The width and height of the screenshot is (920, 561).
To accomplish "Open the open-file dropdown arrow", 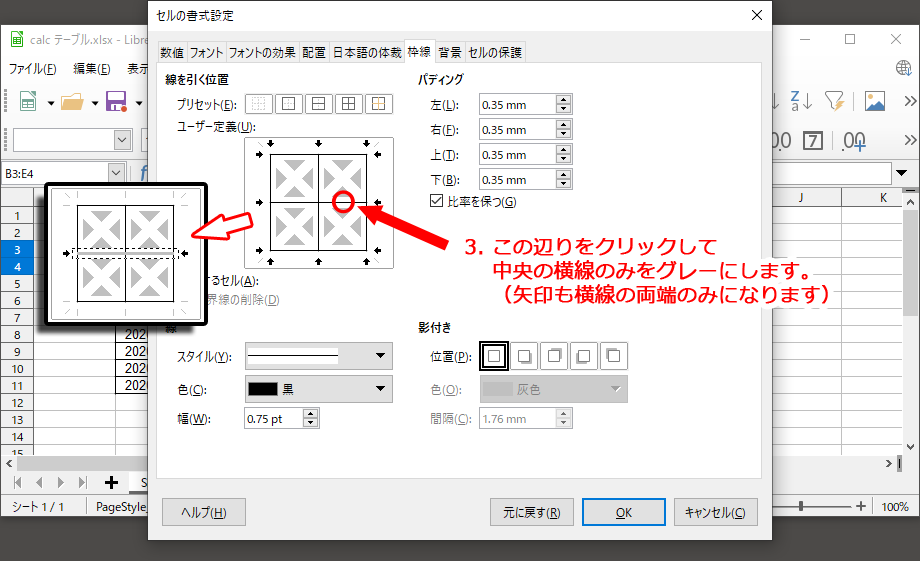I will 95,103.
